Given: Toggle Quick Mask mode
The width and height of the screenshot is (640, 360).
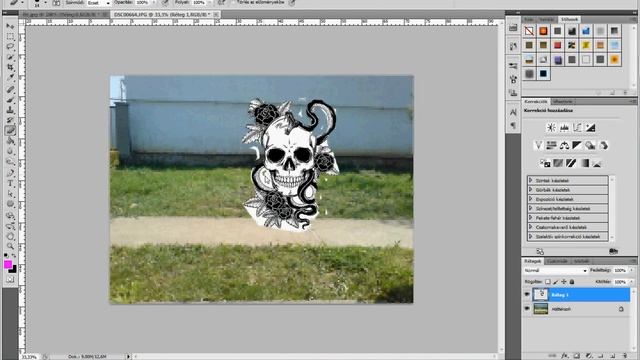Looking at the screenshot, I should (10, 280).
